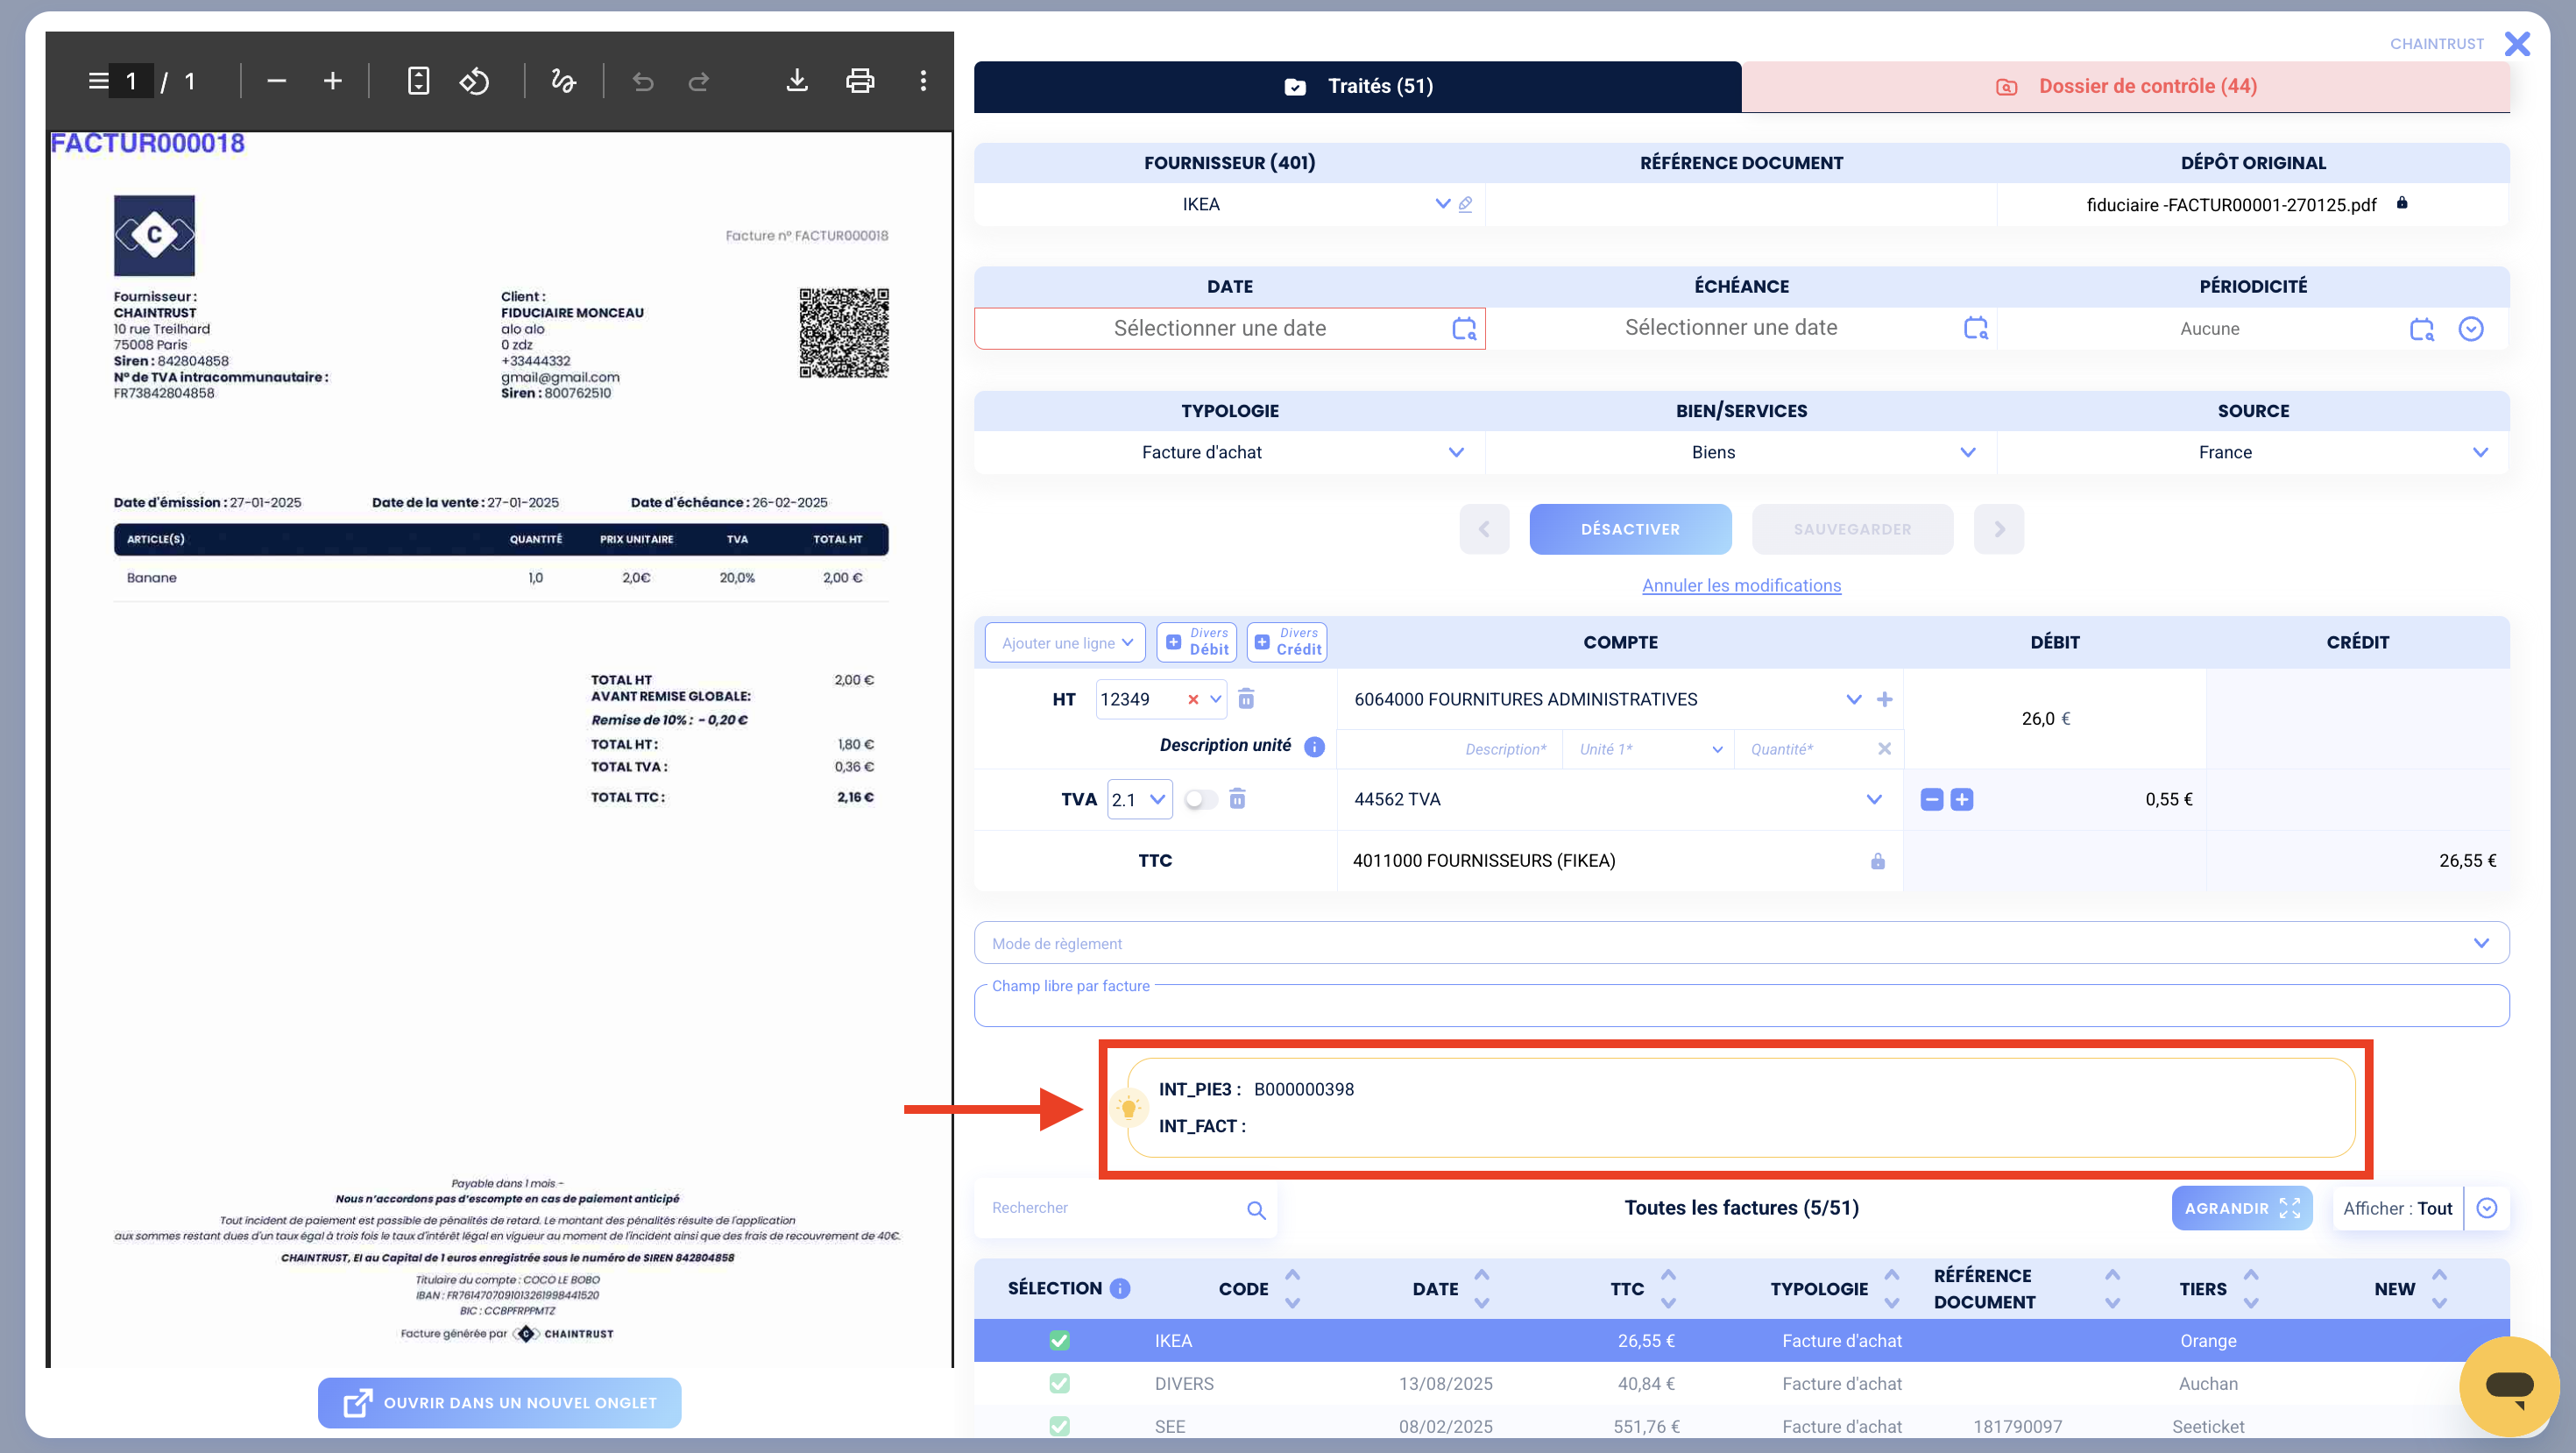Open the PDF viewer more options menu
The image size is (2576, 1453).
click(923, 81)
